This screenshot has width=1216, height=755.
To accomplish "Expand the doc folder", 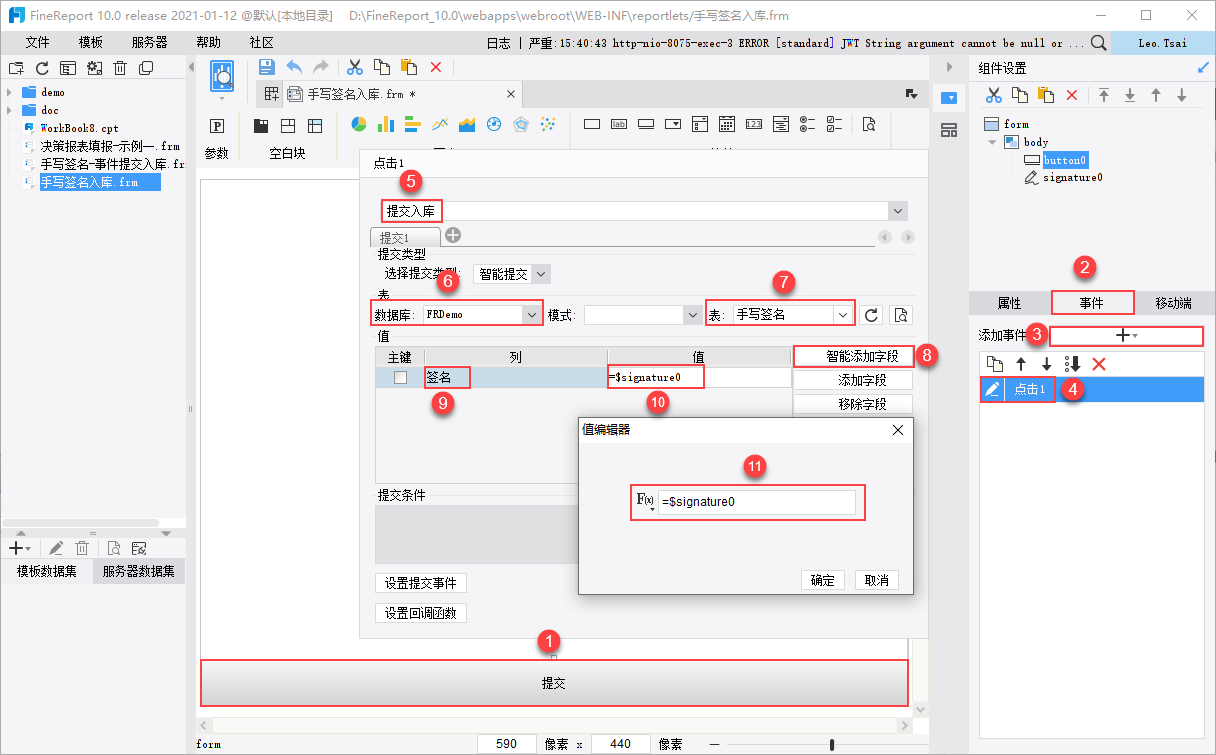I will tap(9, 110).
